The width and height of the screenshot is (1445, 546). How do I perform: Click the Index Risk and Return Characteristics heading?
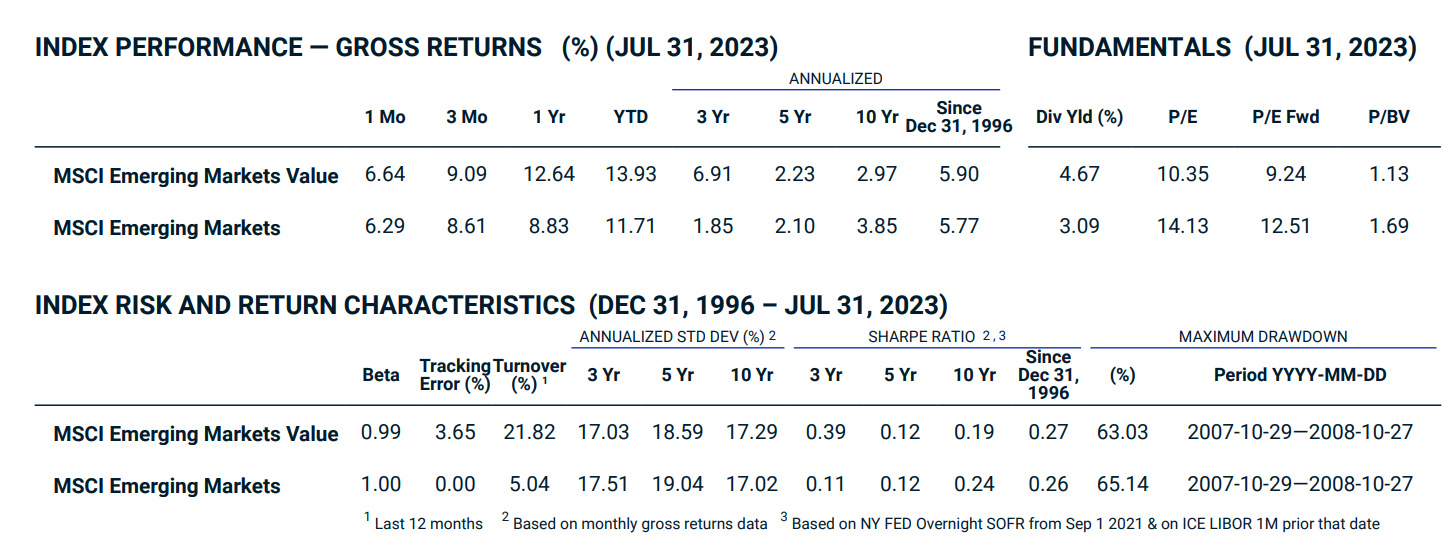tap(491, 305)
